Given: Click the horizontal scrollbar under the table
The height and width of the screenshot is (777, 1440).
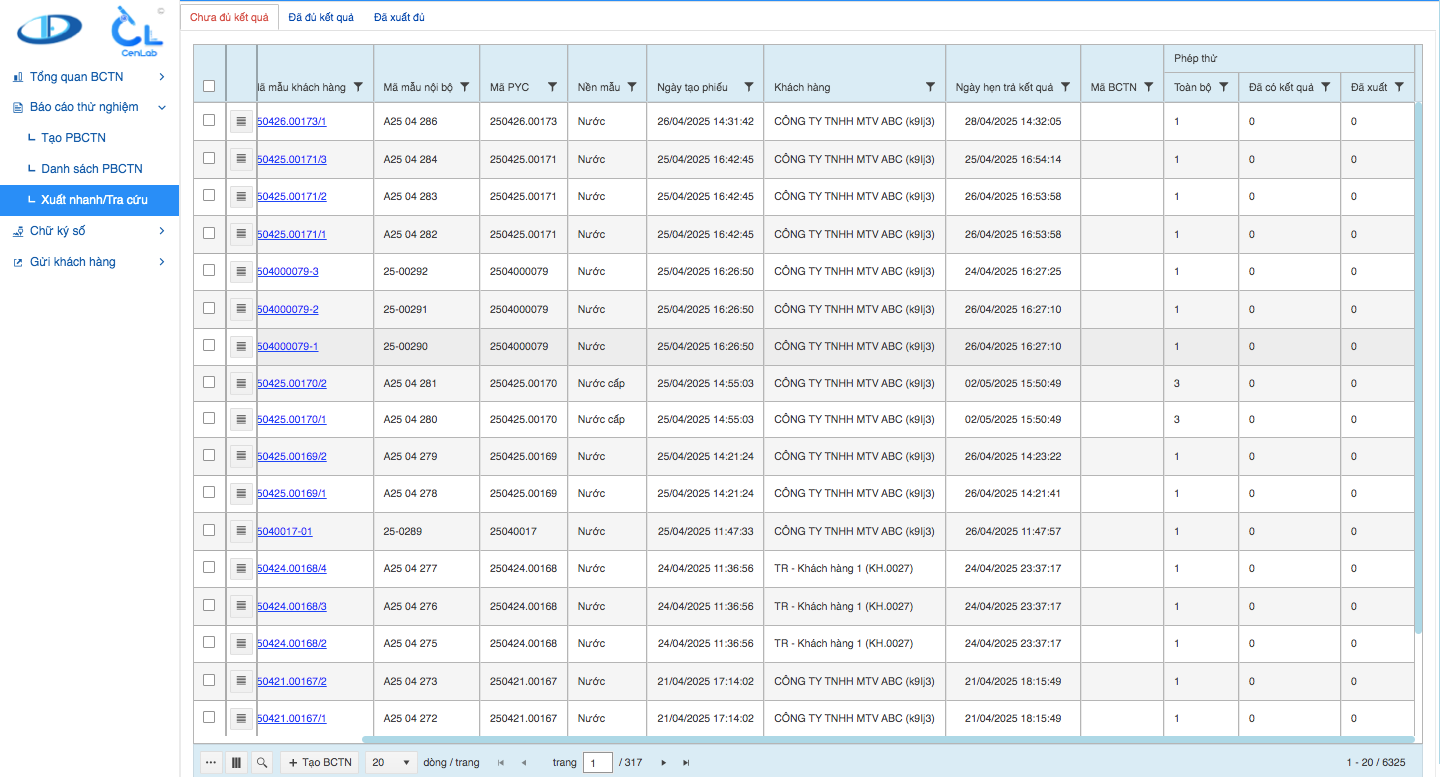Looking at the screenshot, I should (887, 740).
